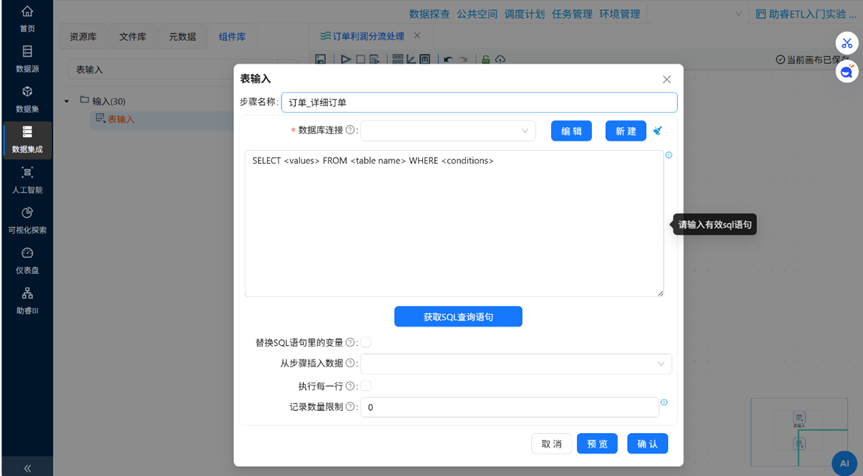Click help icon next to 执行每一行

tap(350, 386)
